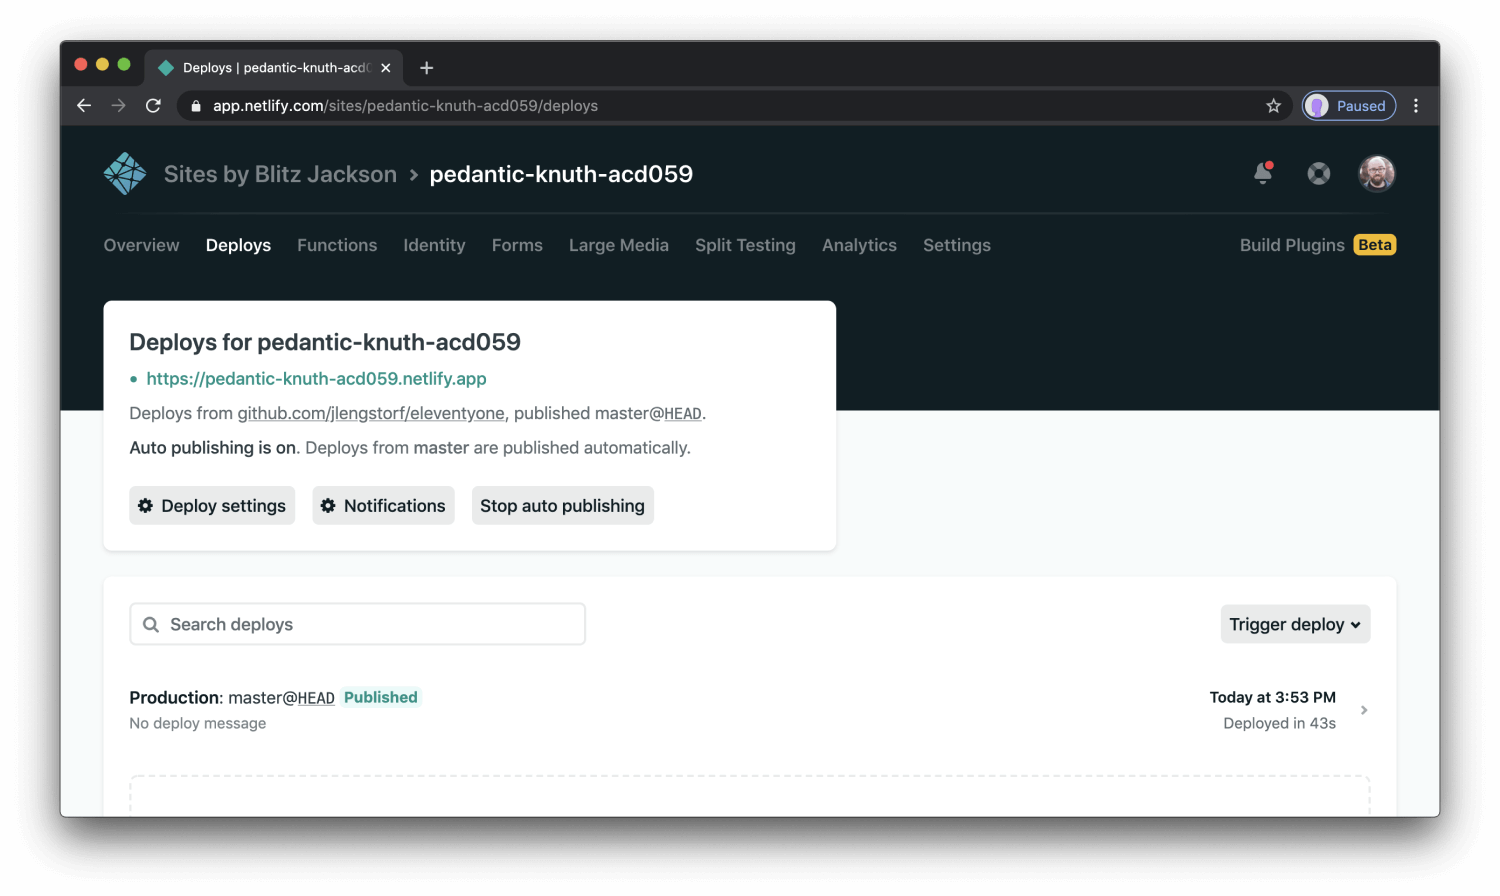Click the Netlify logo icon
This screenshot has width=1500, height=896.
[x=124, y=172]
